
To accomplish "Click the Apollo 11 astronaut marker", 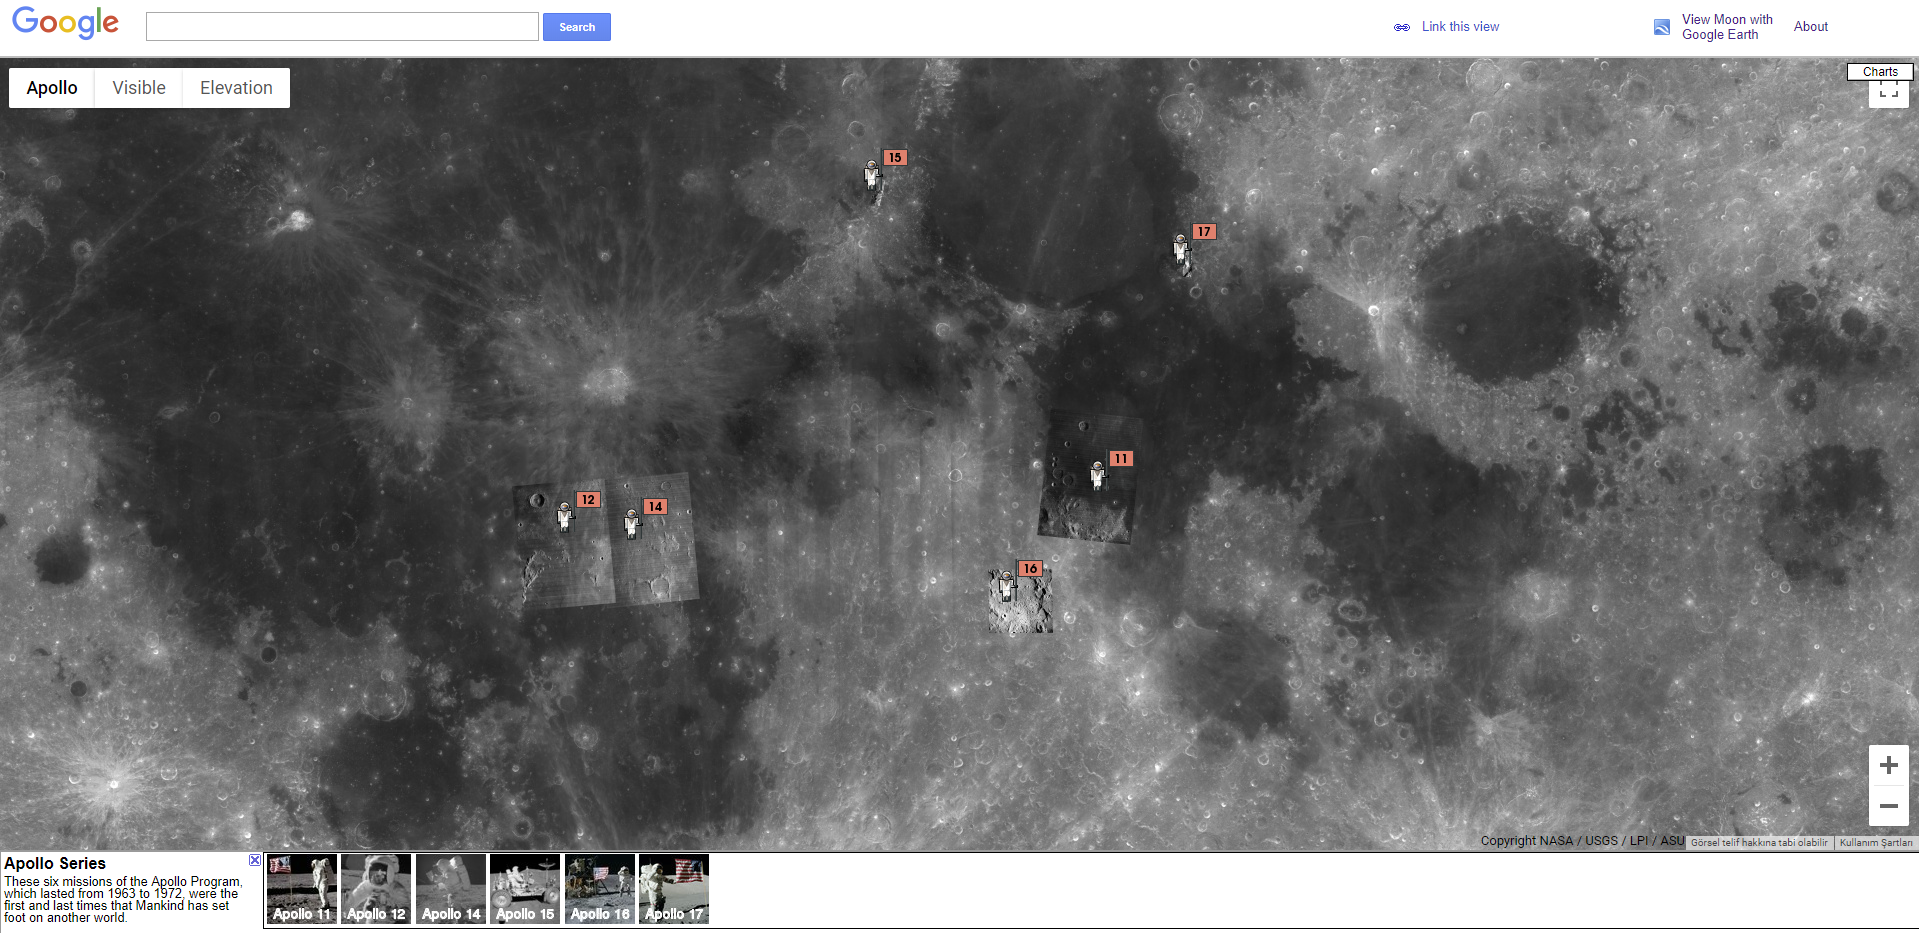I will [x=1097, y=475].
